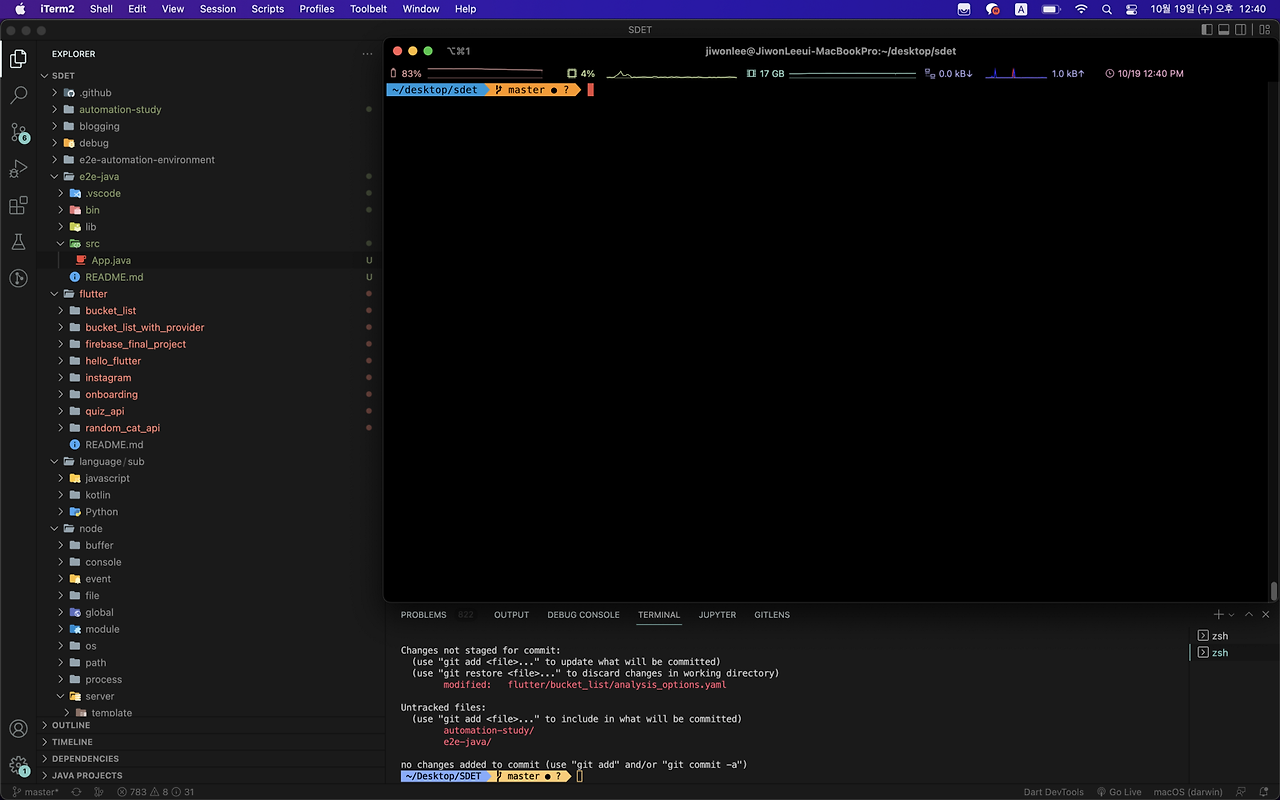Image resolution: width=1280 pixels, height=800 pixels.
Task: Open Source Control showing 6 pending changes
Action: 18,133
